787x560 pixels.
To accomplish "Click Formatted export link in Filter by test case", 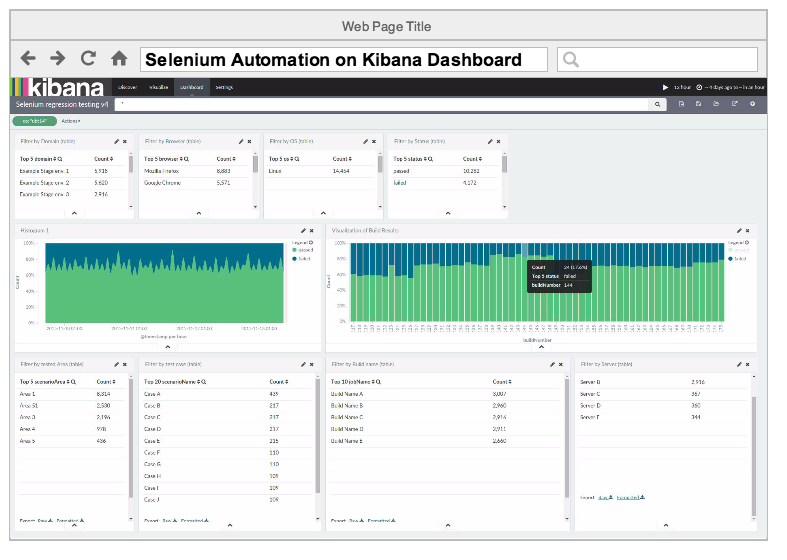I will click(195, 521).
